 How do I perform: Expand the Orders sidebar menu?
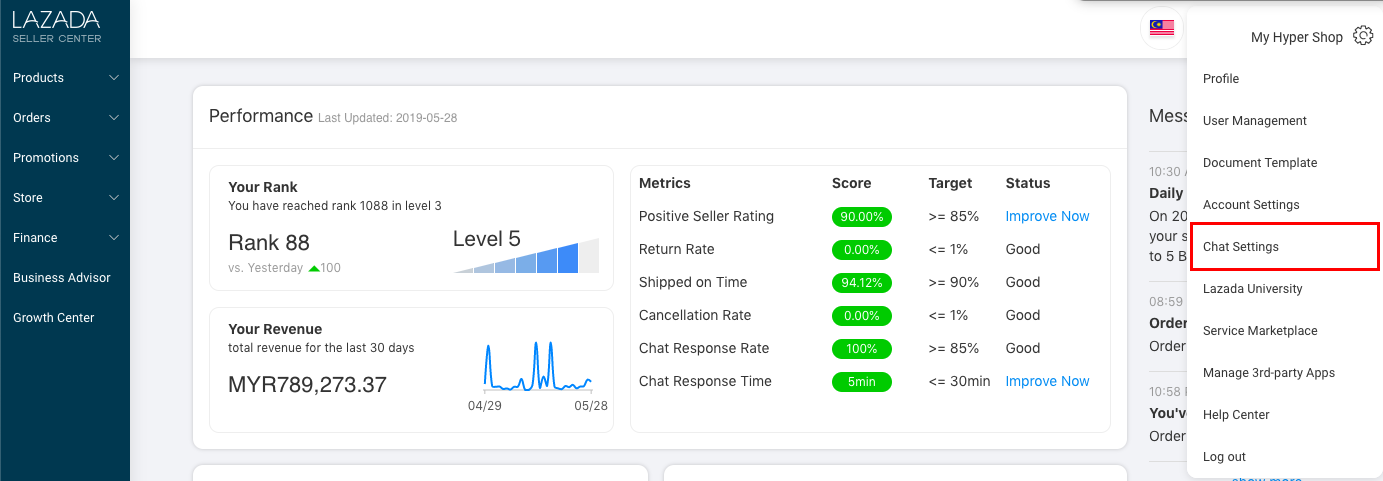(x=65, y=118)
